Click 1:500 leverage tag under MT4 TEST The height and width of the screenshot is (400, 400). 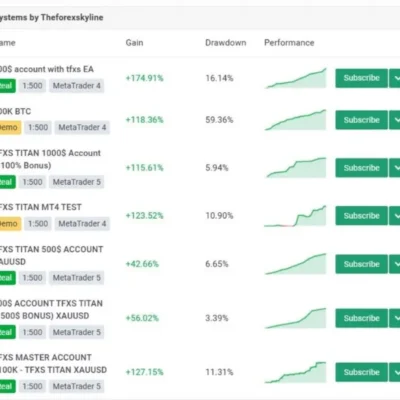38,224
